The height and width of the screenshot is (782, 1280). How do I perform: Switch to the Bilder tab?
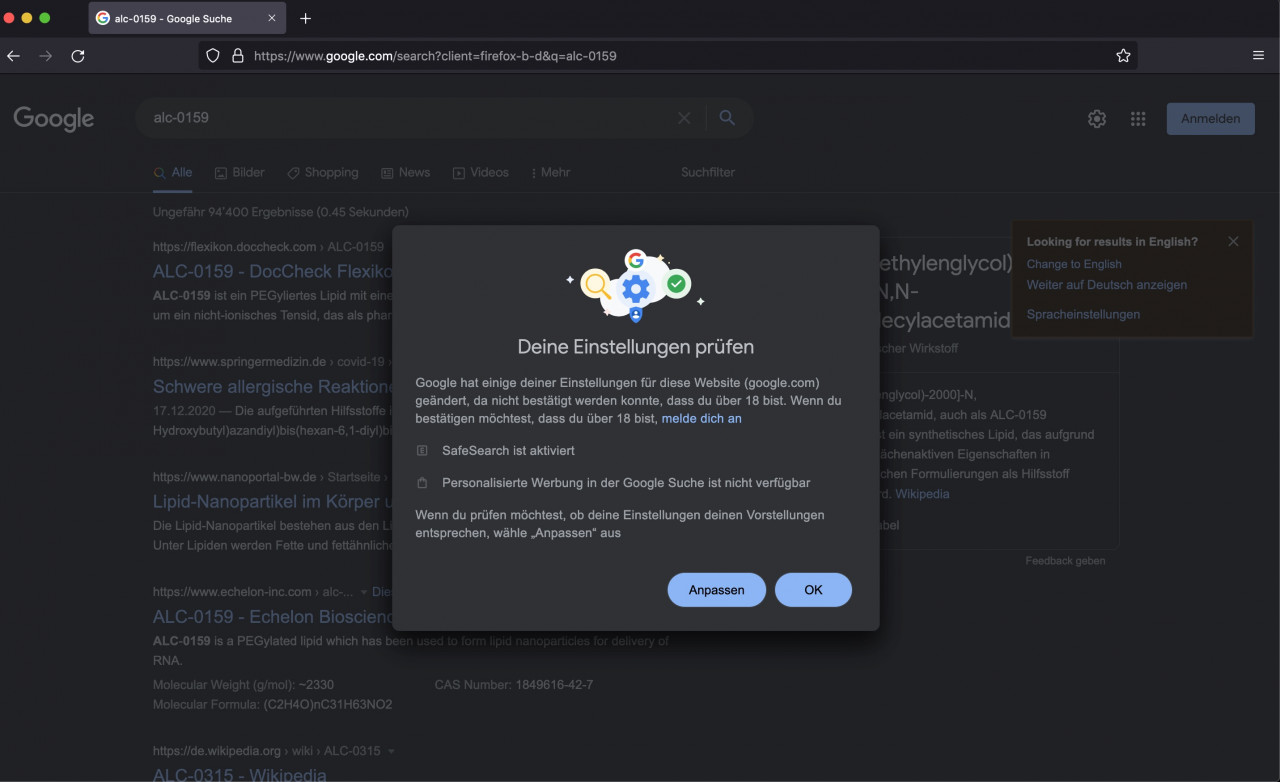(240, 172)
